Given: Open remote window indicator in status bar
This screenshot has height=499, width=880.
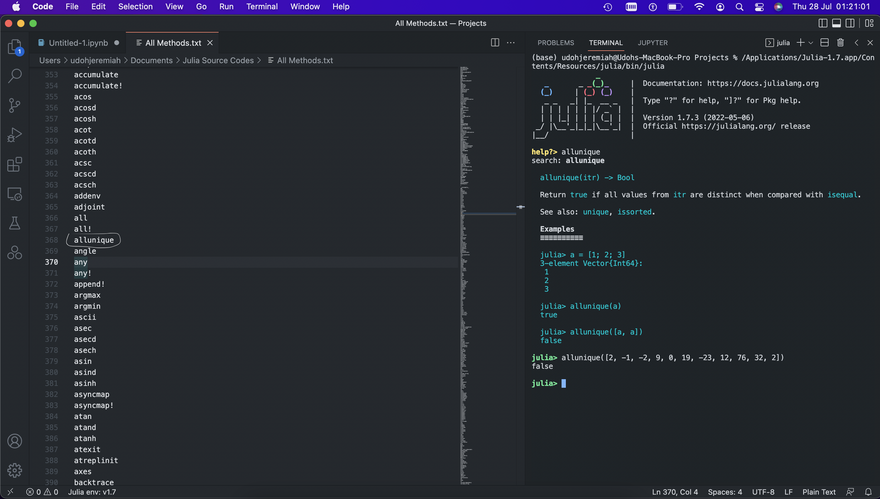Looking at the screenshot, I should (x=10, y=492).
